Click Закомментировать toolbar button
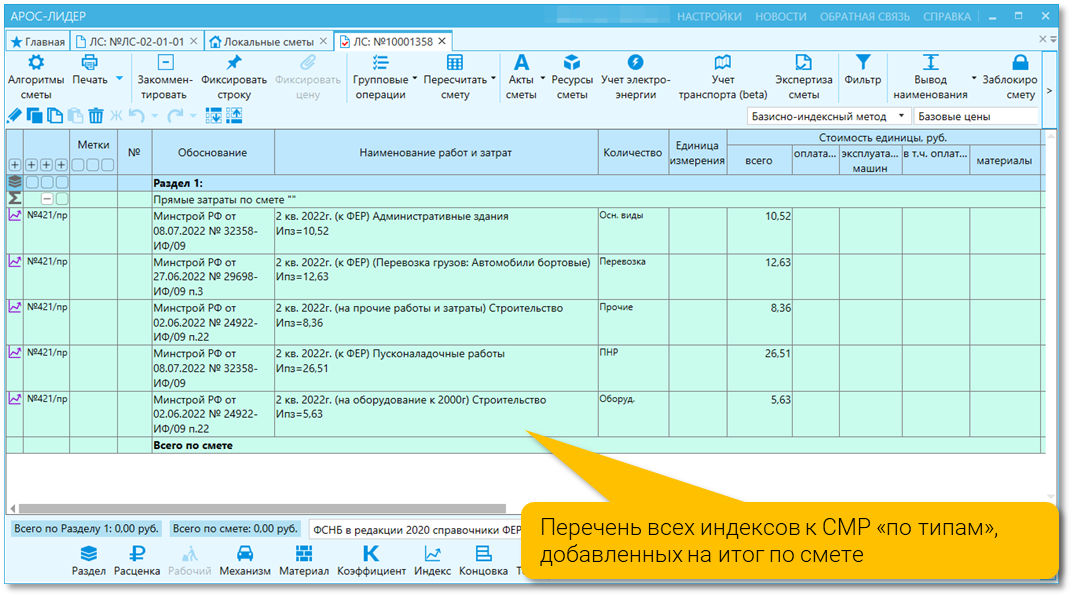This screenshot has width=1072, height=597. (165, 77)
